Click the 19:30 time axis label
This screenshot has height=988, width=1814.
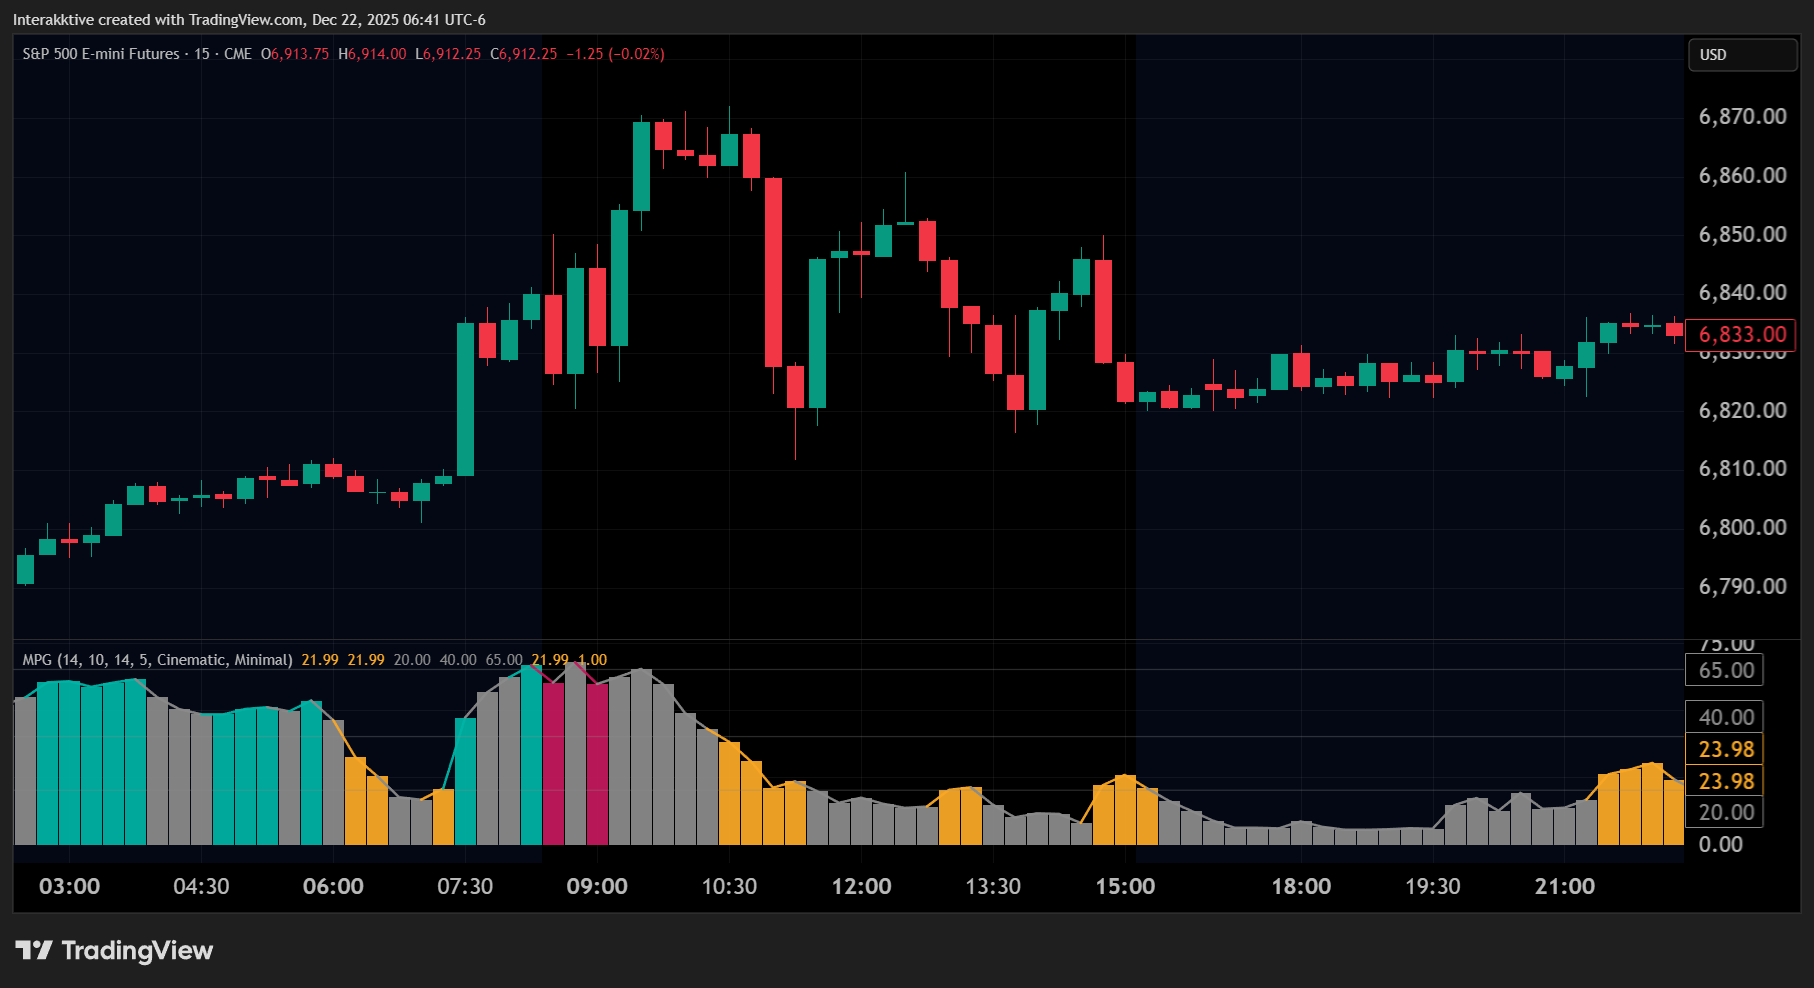(x=1433, y=887)
